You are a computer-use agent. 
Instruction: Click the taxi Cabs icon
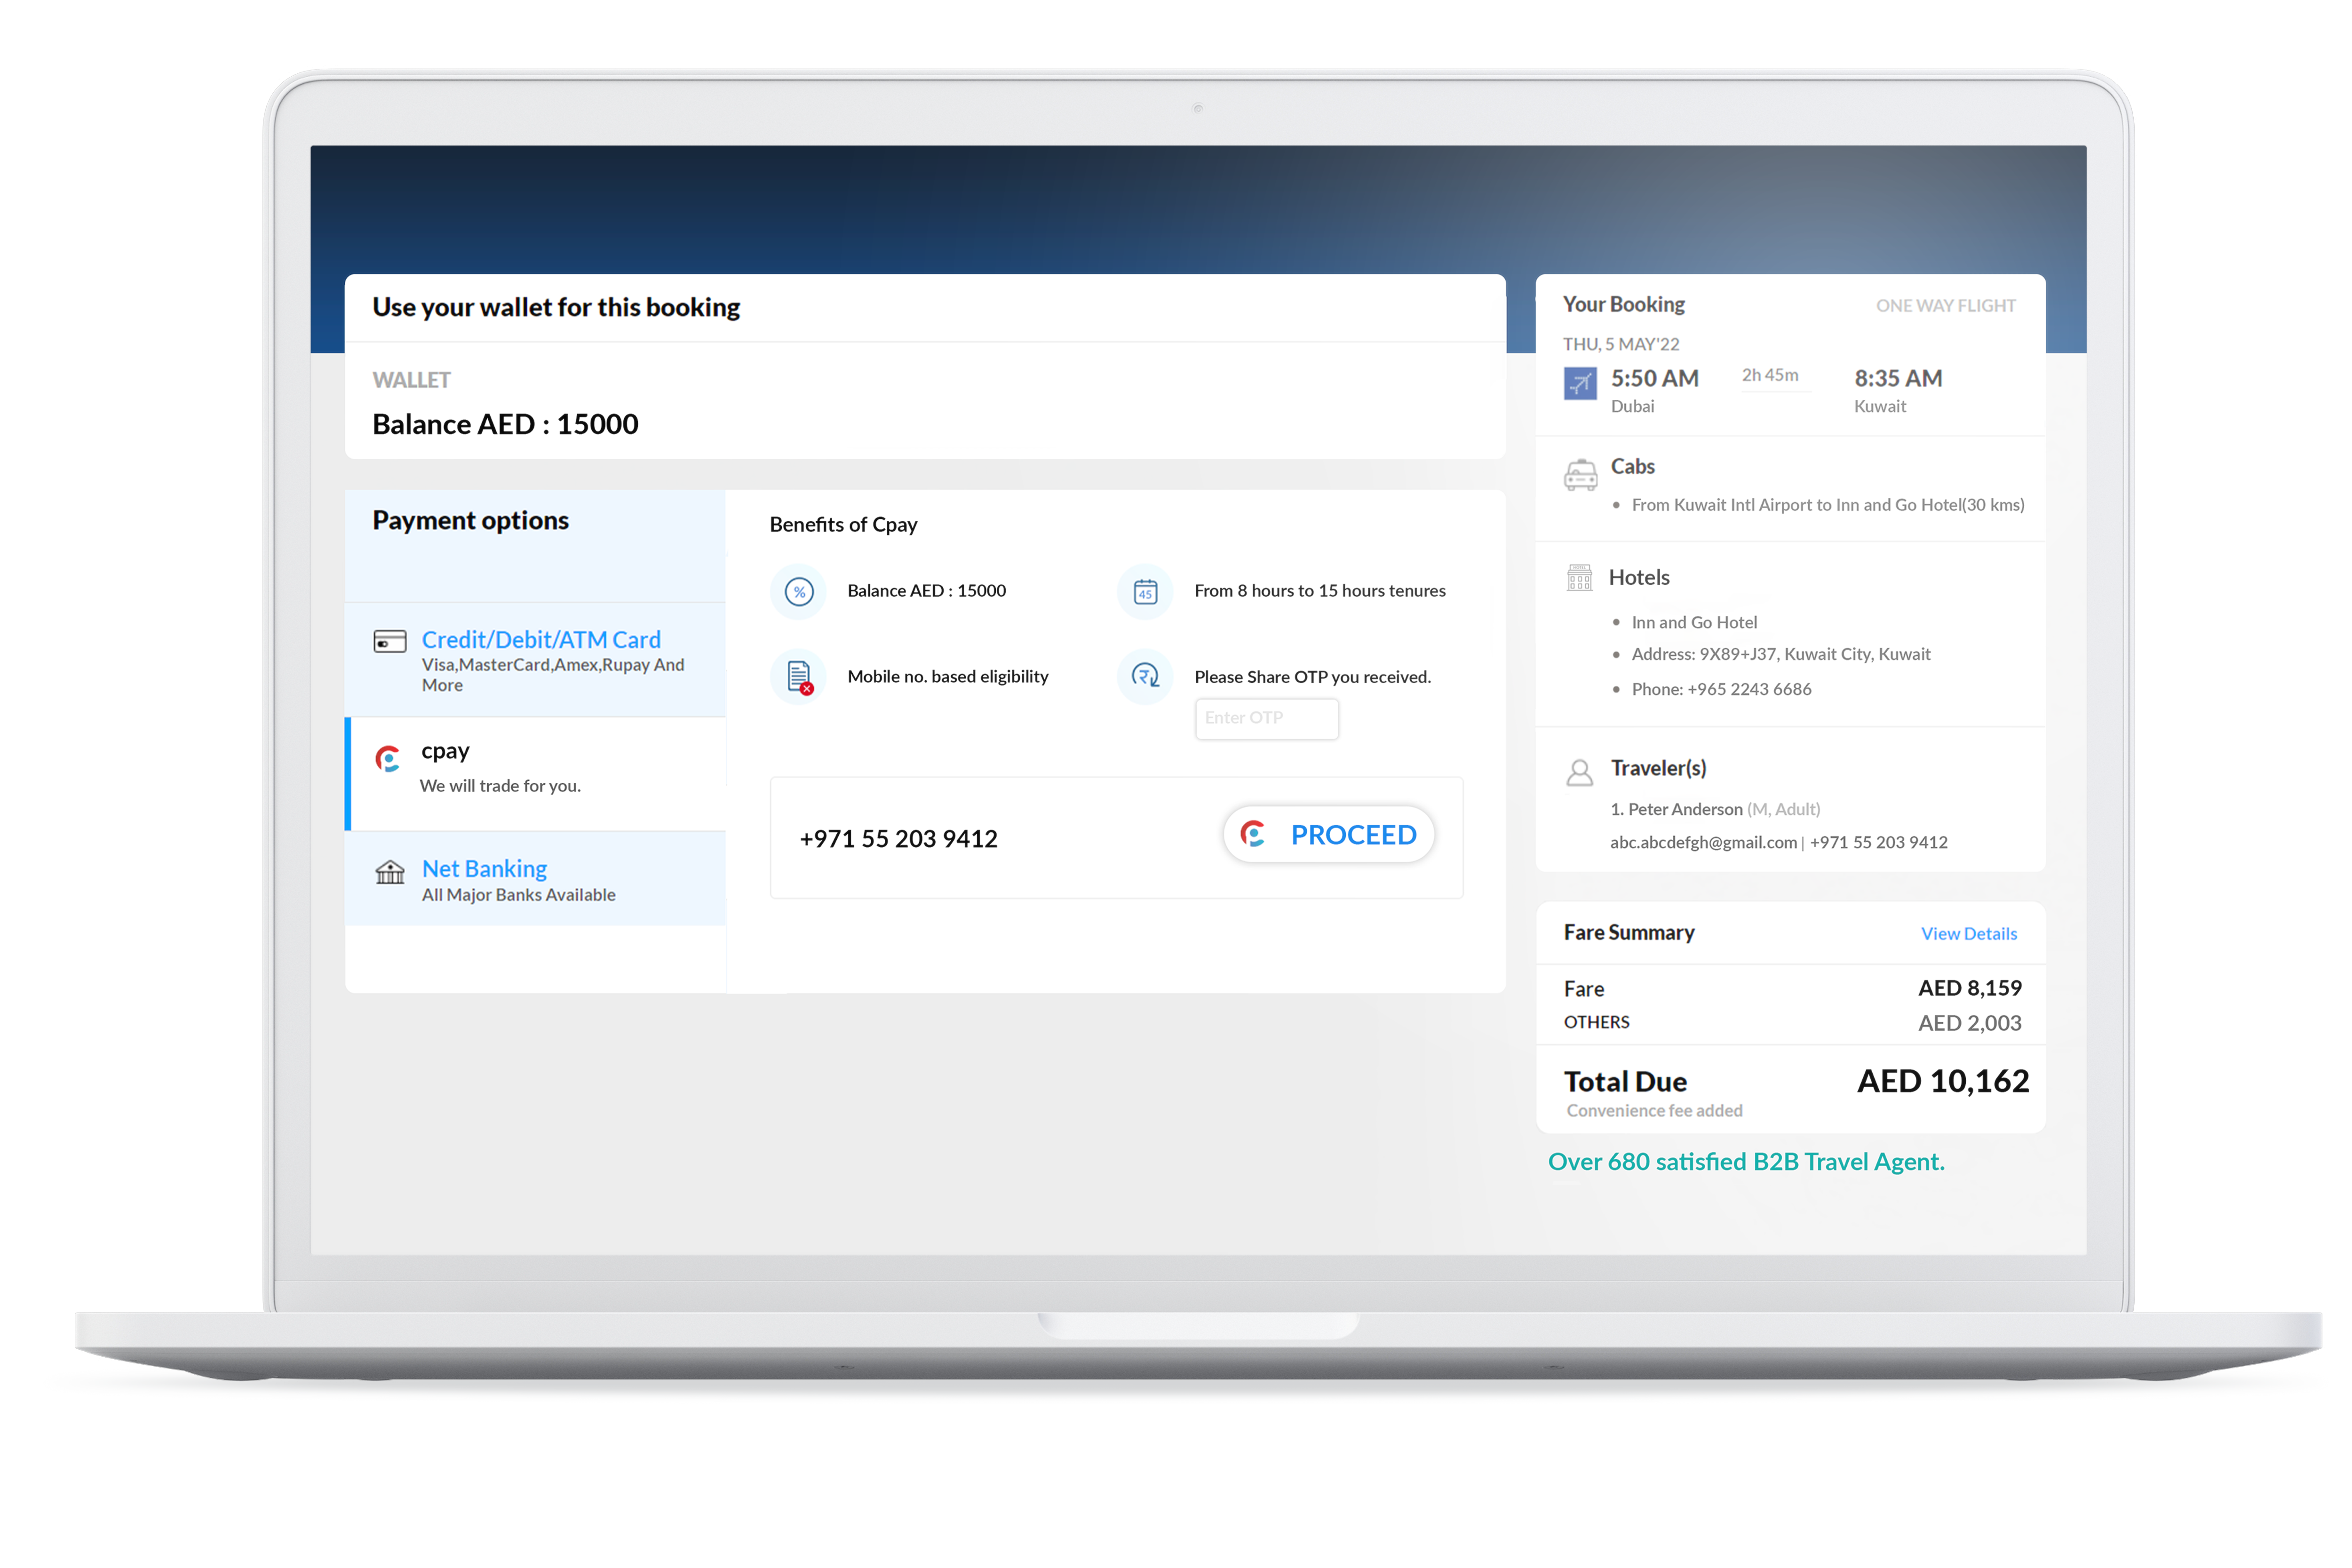tap(1580, 475)
